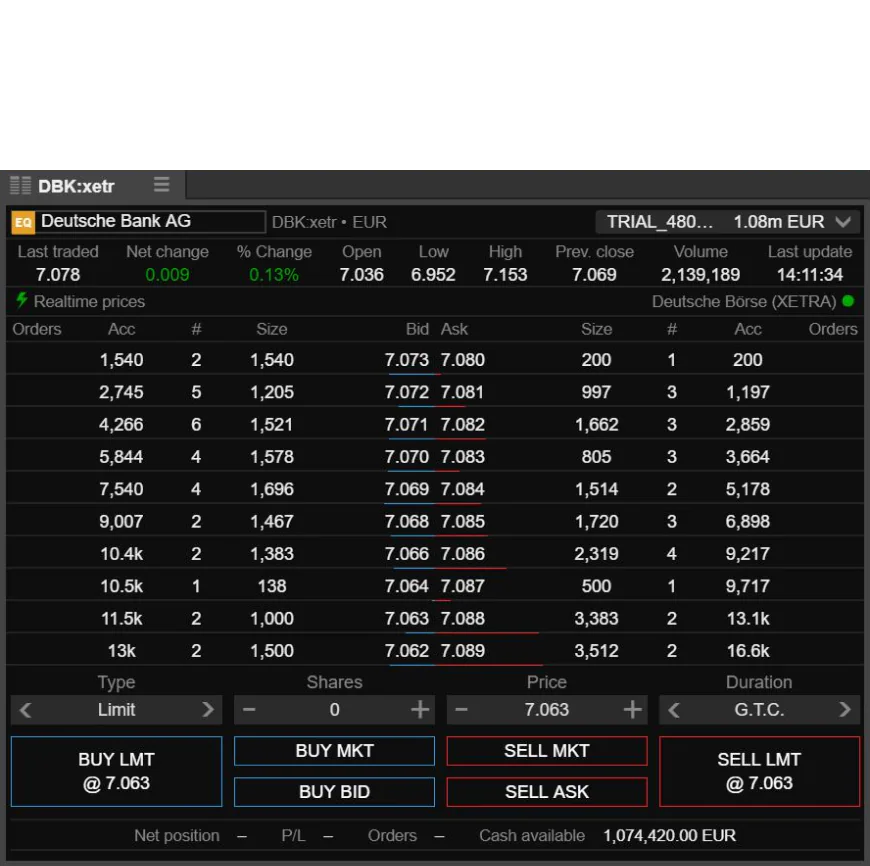This screenshot has height=866, width=870.
Task: Select bid price 7.068
Action: (407, 521)
